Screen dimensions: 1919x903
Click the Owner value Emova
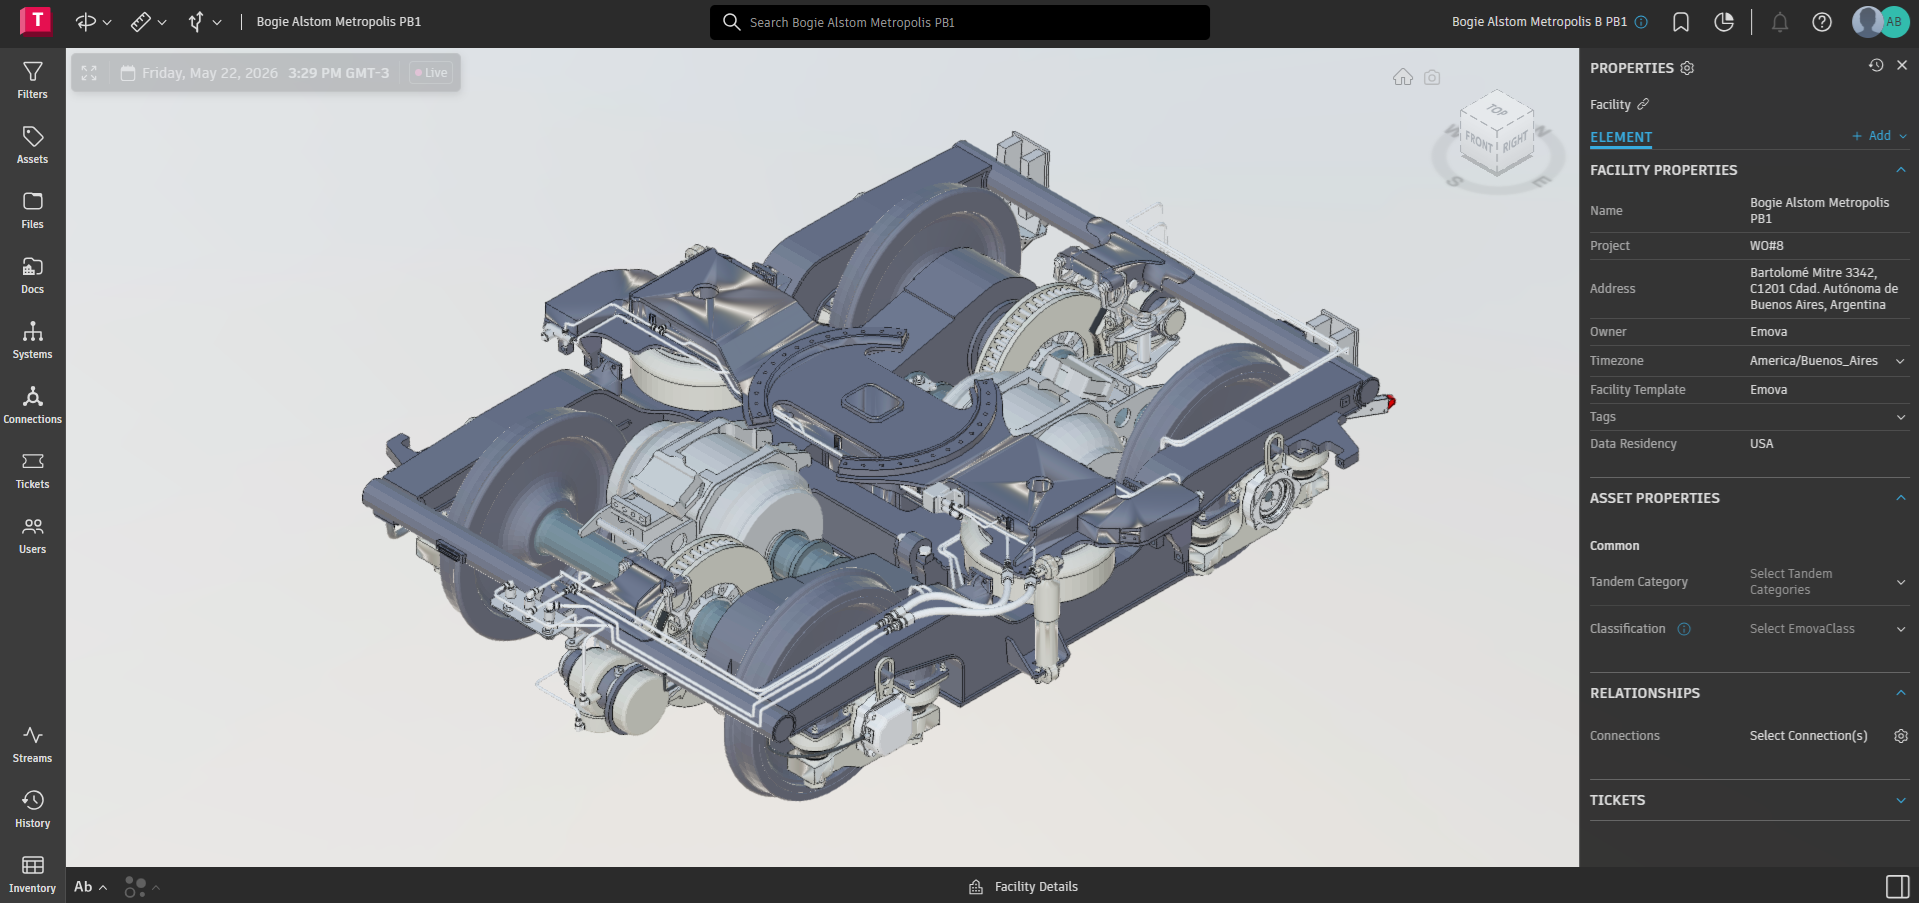tap(1769, 332)
